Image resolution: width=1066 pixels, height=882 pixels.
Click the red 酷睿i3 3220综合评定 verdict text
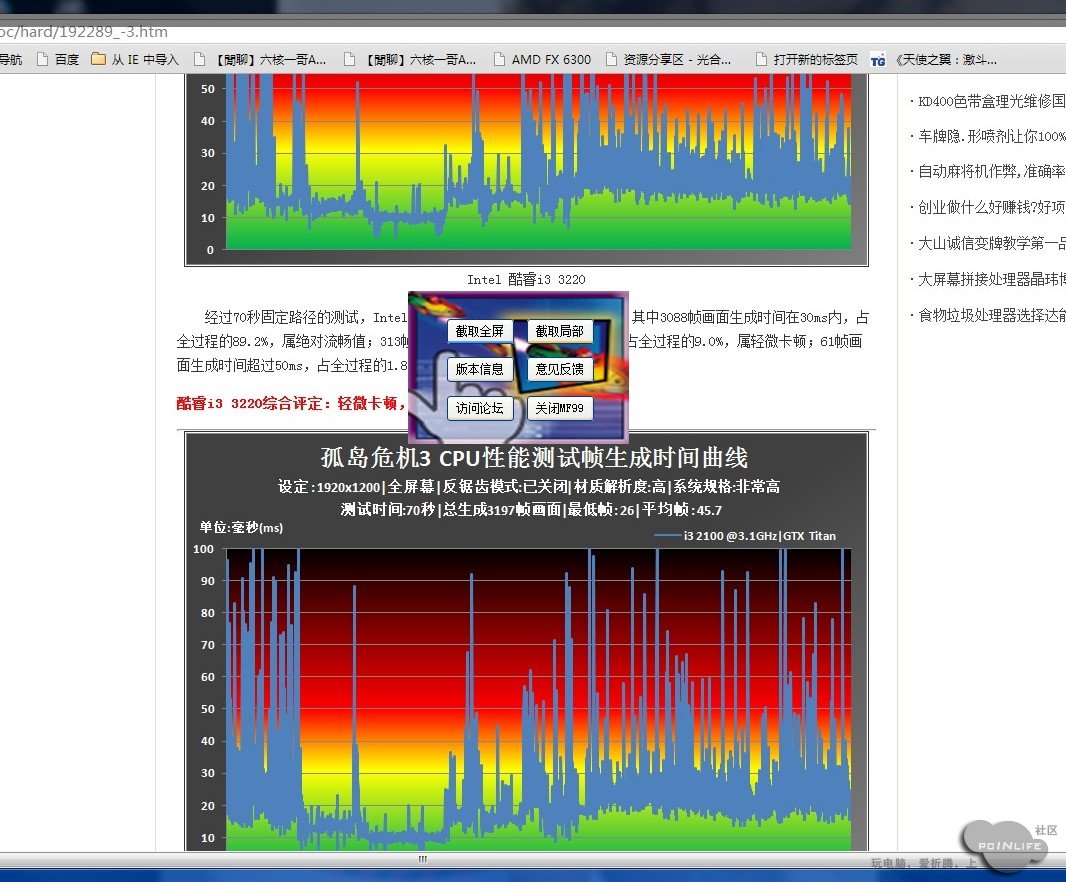tap(291, 403)
